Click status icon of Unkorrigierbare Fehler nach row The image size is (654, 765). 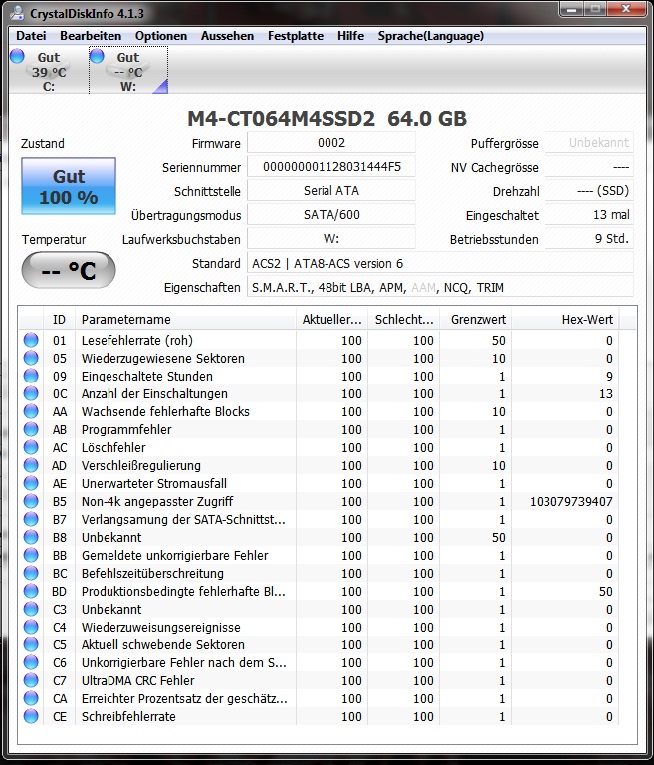click(31, 663)
